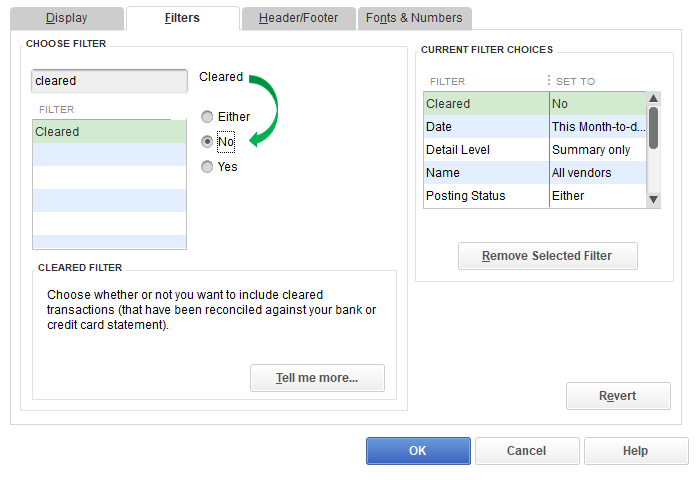Select the Either radio option
Viewport: 697px width, 480px height.
[x=207, y=117]
